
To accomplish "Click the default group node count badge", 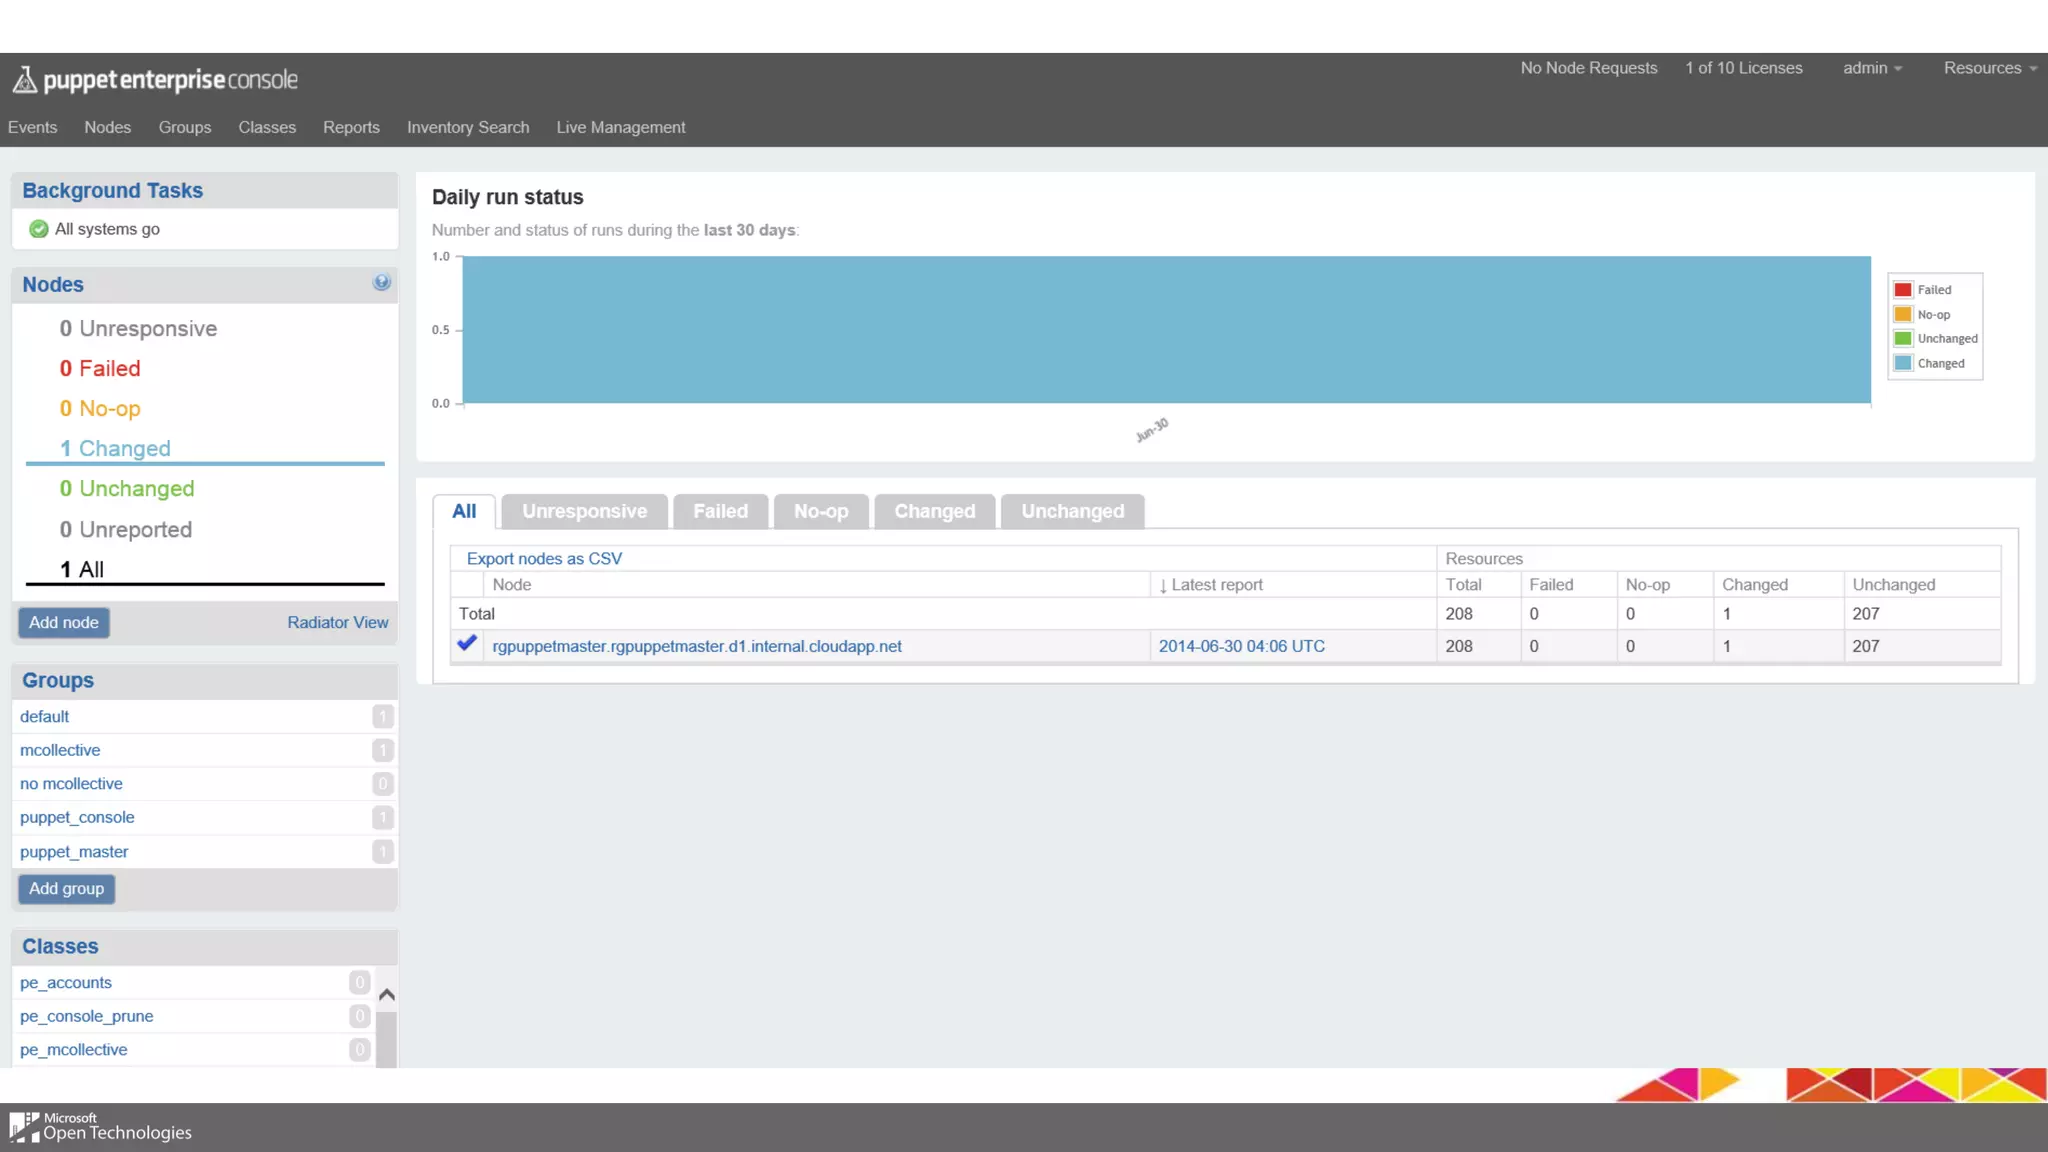I will [x=382, y=717].
